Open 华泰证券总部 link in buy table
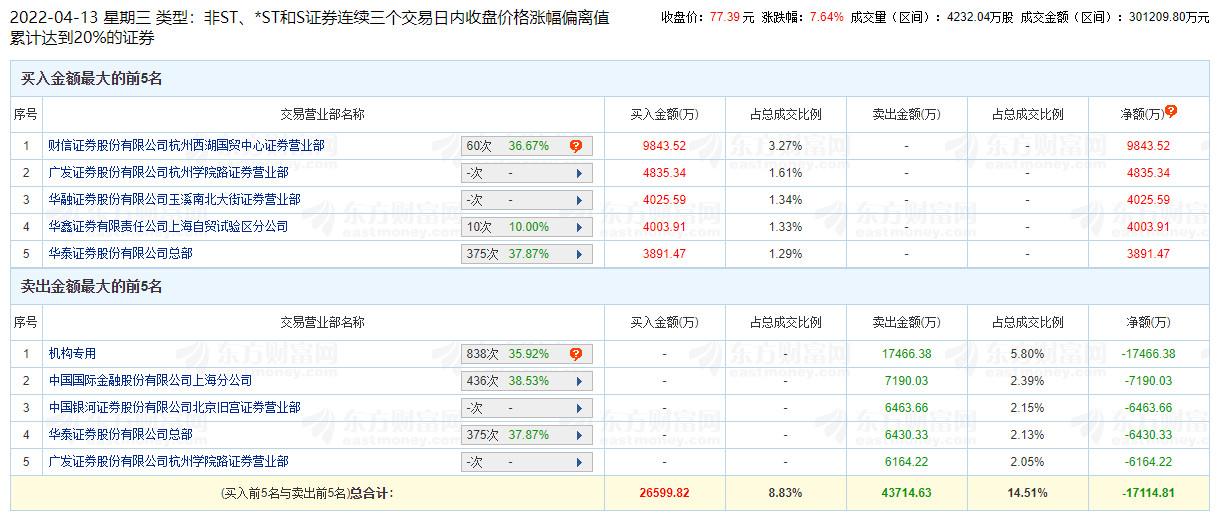The width and height of the screenshot is (1218, 519). pyautogui.click(x=120, y=254)
